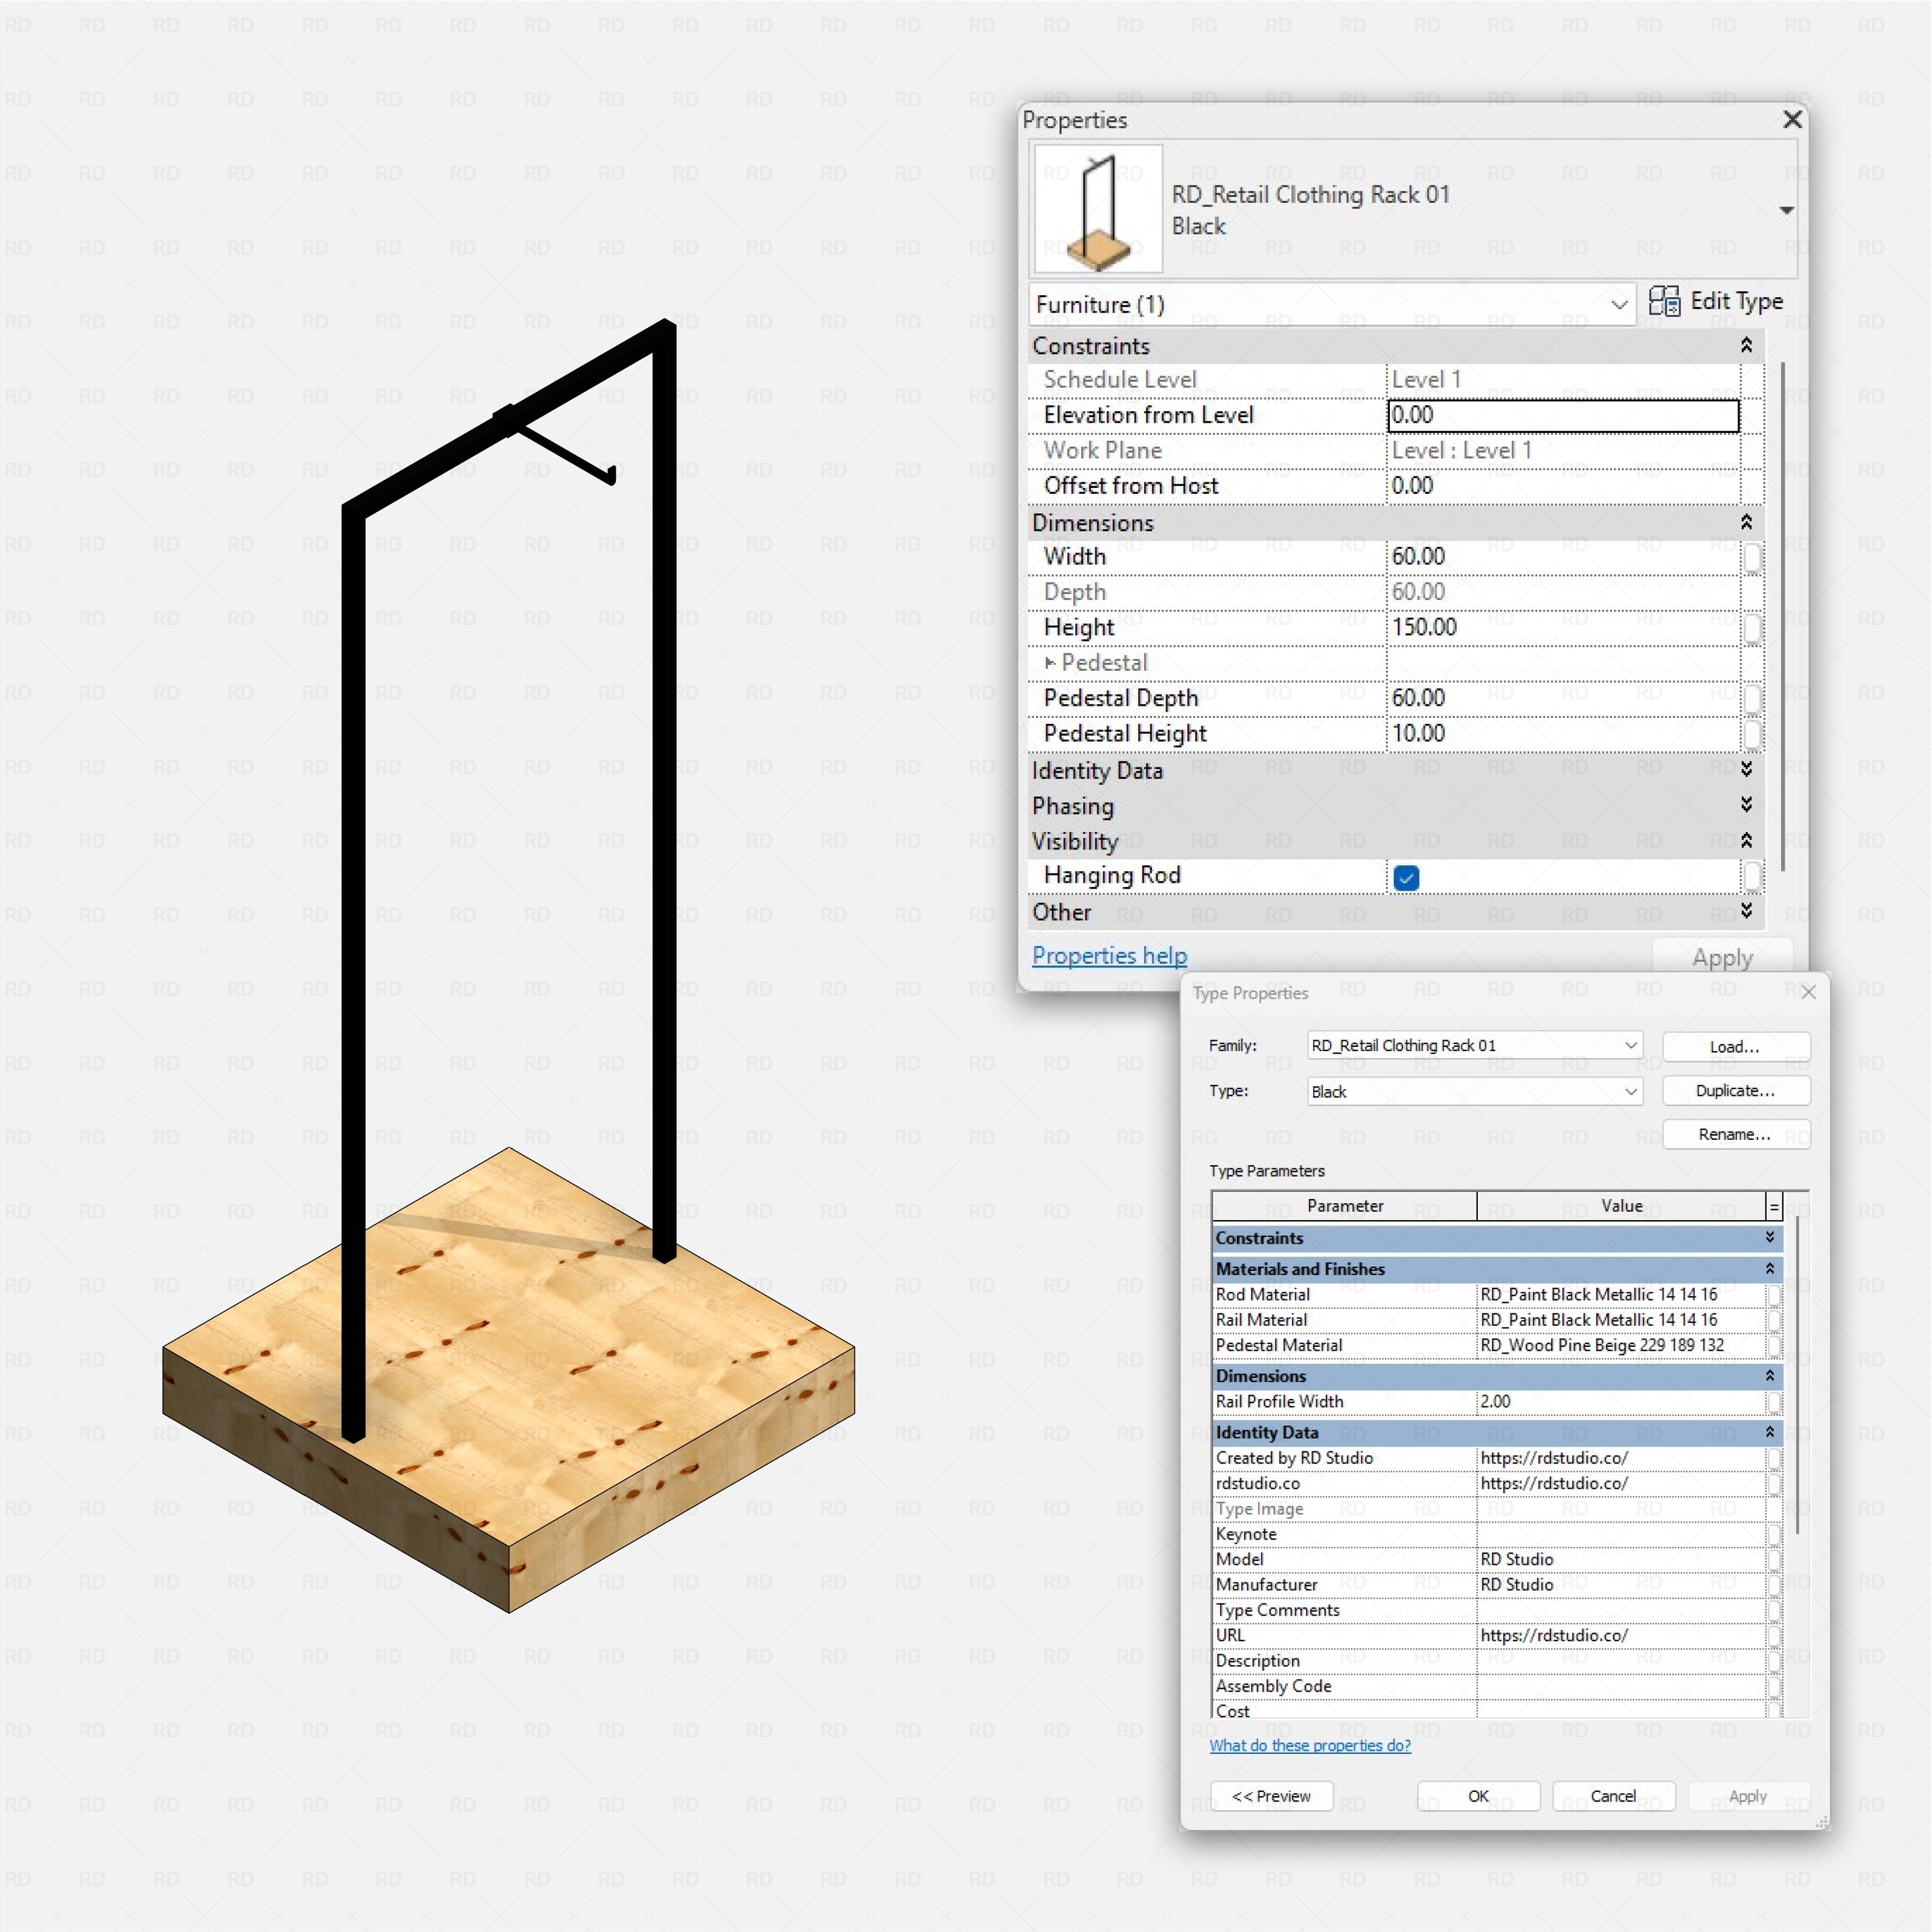Click the Height value 150.00
This screenshot has height=1932, width=1932.
(1563, 628)
